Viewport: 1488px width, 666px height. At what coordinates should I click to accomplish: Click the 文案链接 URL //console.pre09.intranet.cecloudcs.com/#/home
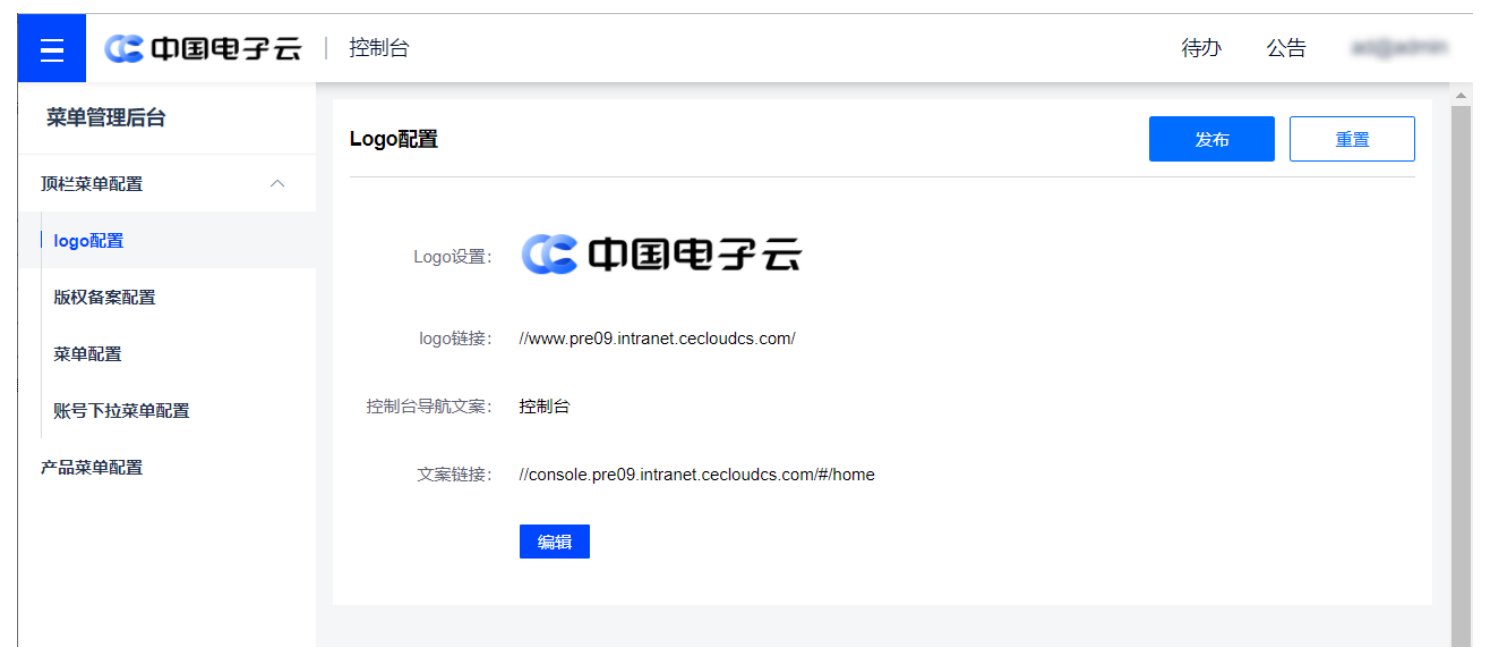[697, 474]
